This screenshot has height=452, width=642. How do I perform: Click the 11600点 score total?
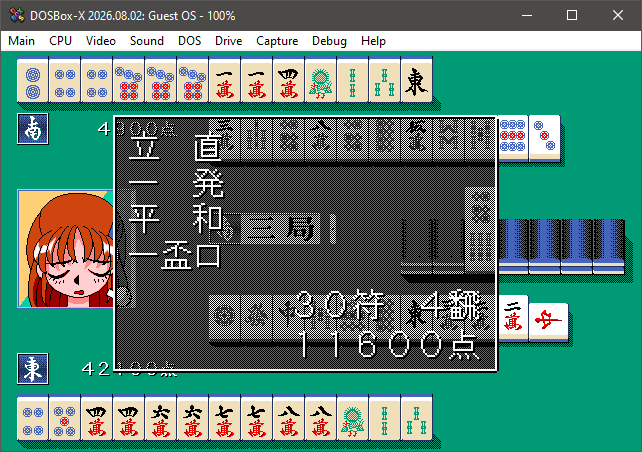(x=388, y=345)
